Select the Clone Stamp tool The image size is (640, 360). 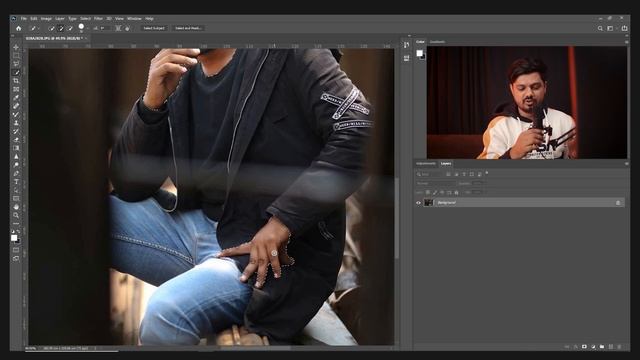click(x=16, y=123)
